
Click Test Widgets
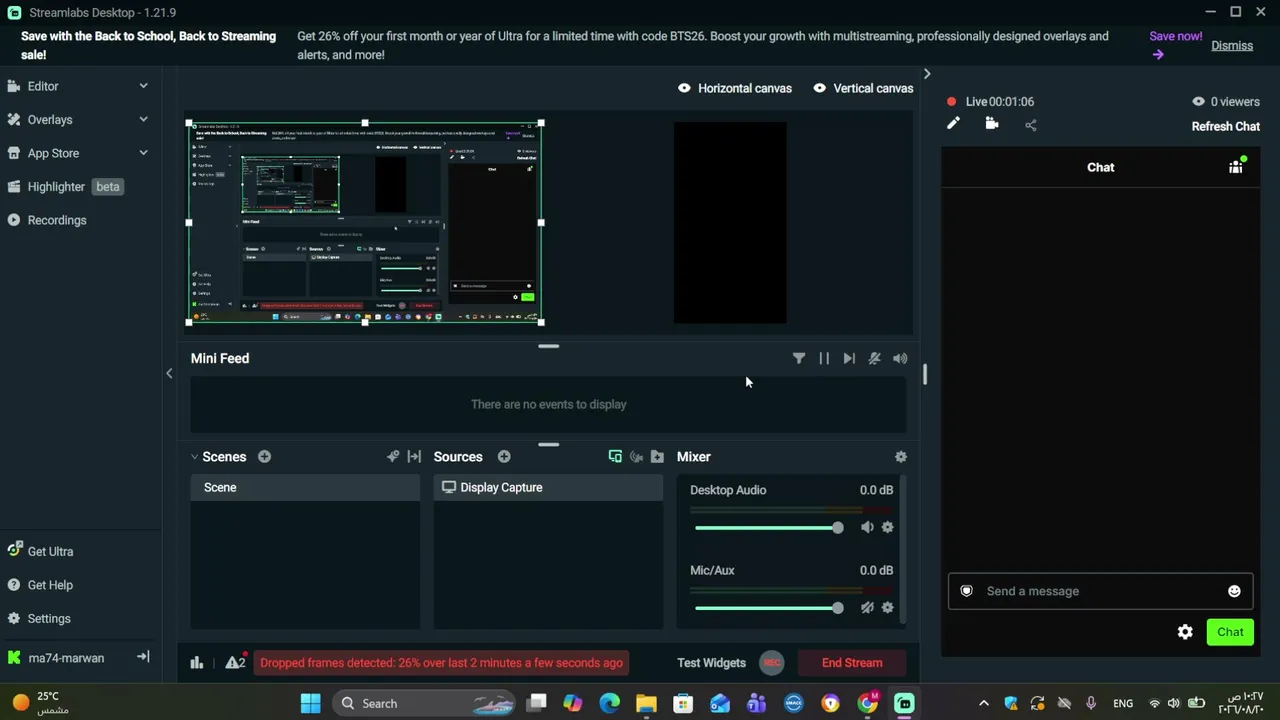711,663
